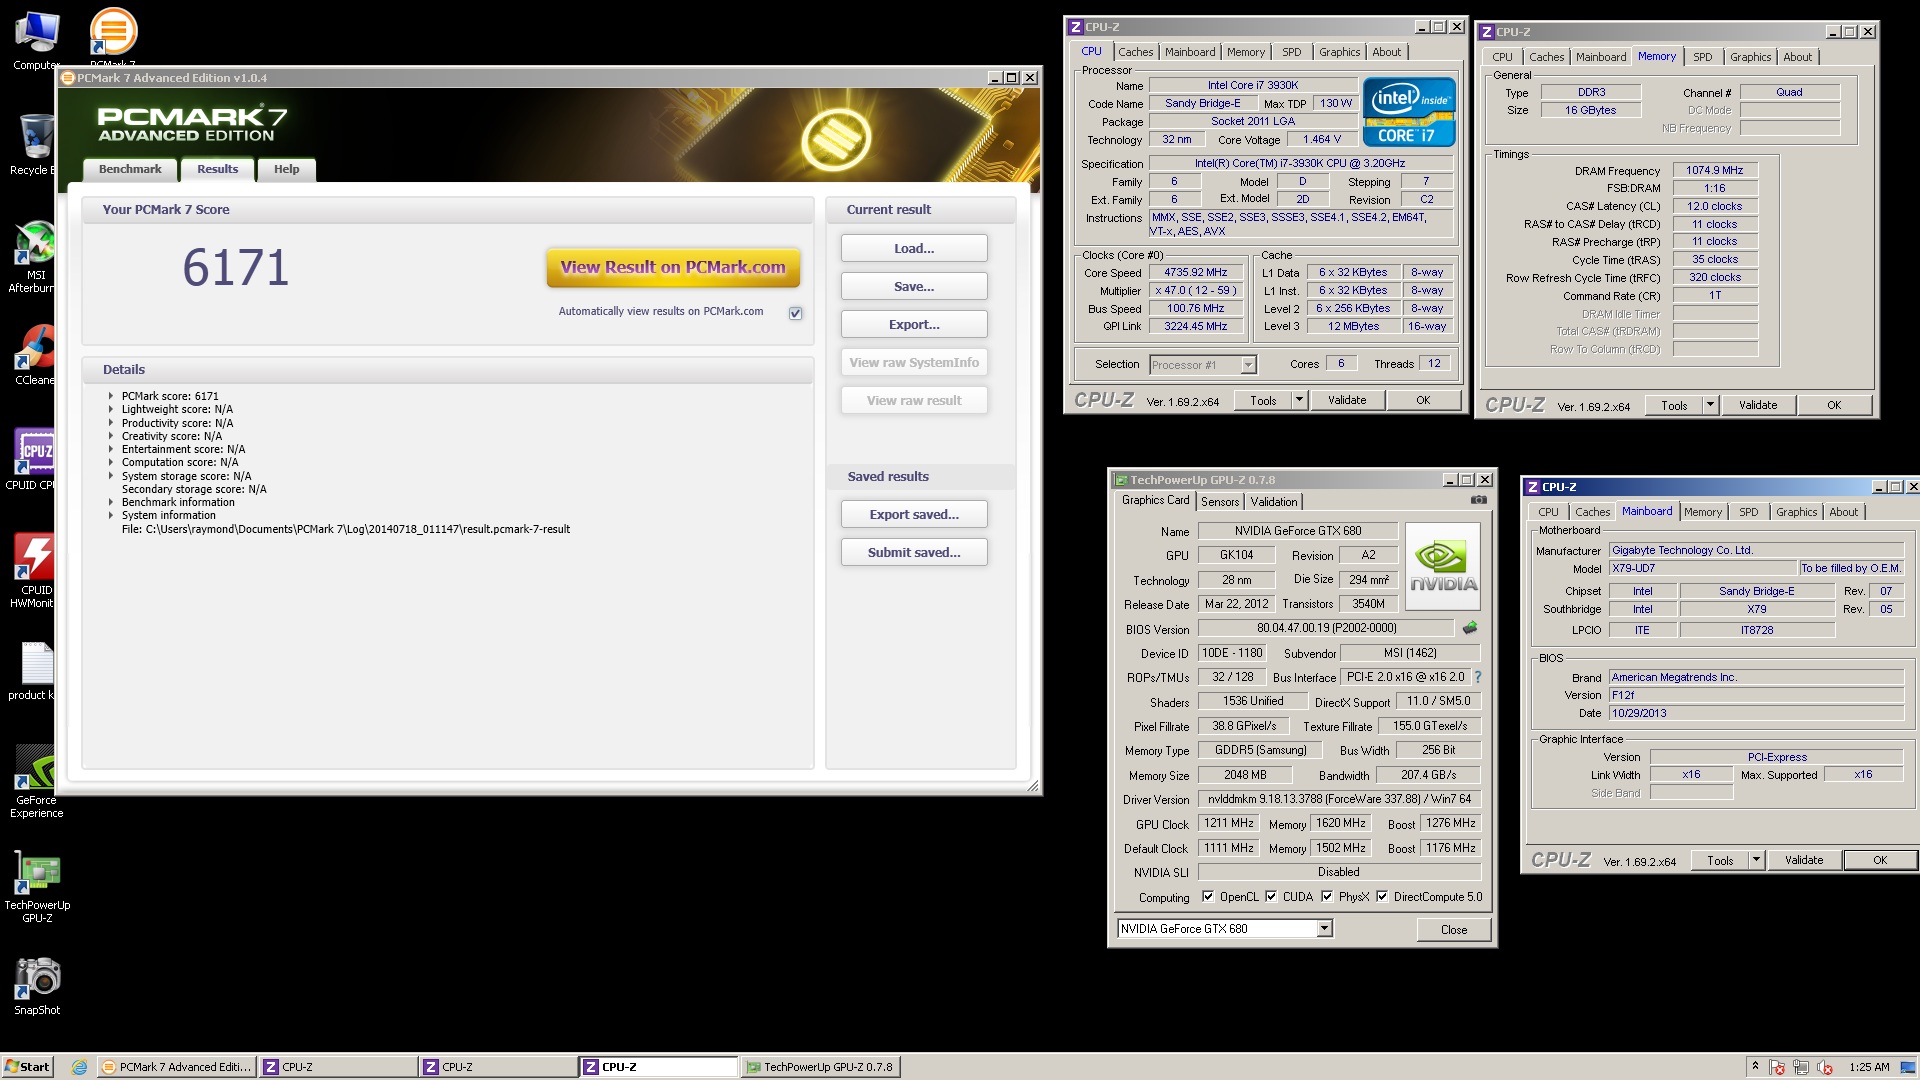Click the Intel Core i7 logo in CPU-Z

click(1408, 112)
